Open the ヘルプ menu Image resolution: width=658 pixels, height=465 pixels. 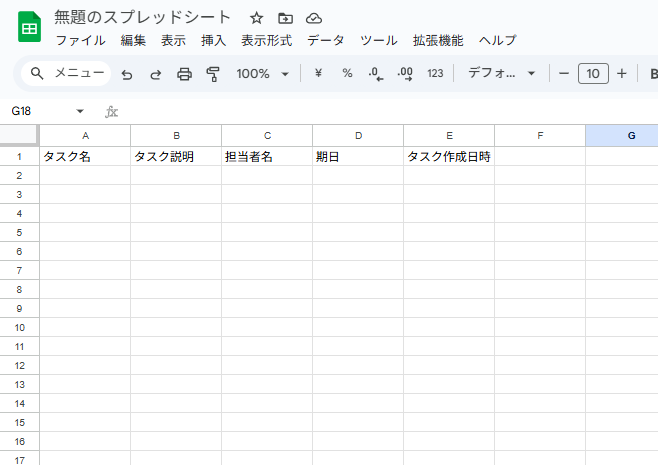pyautogui.click(x=497, y=40)
